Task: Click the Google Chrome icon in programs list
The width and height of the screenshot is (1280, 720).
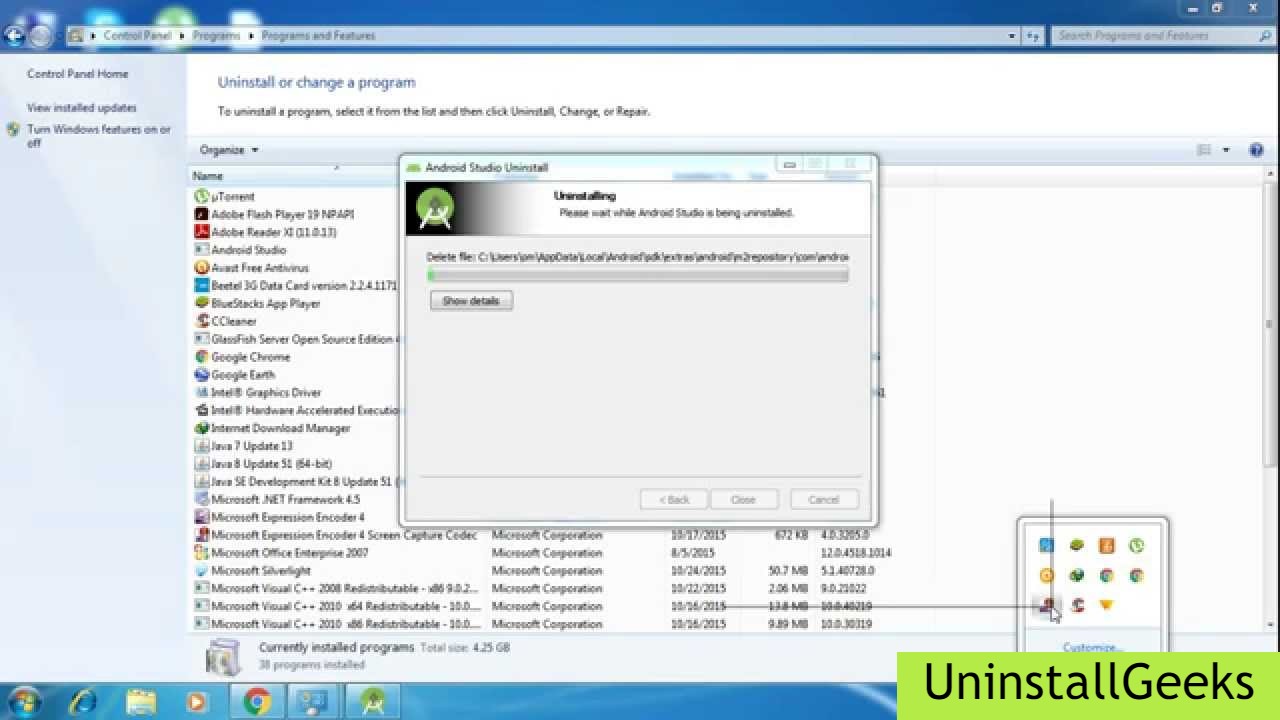Action: 201,357
